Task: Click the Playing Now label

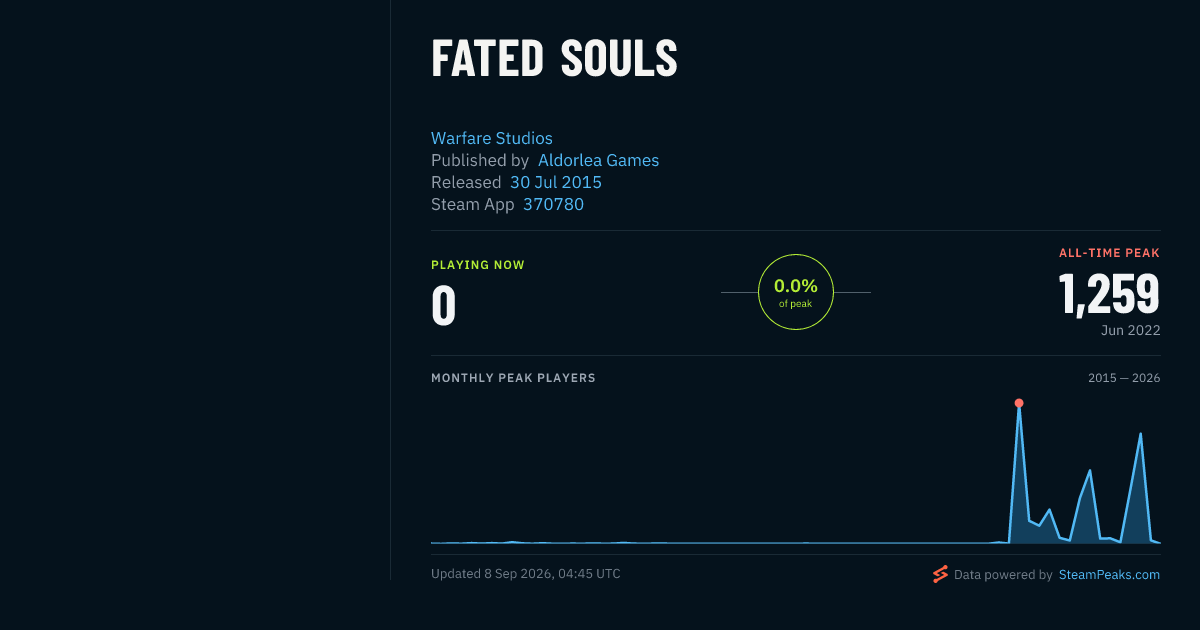Action: tap(478, 265)
